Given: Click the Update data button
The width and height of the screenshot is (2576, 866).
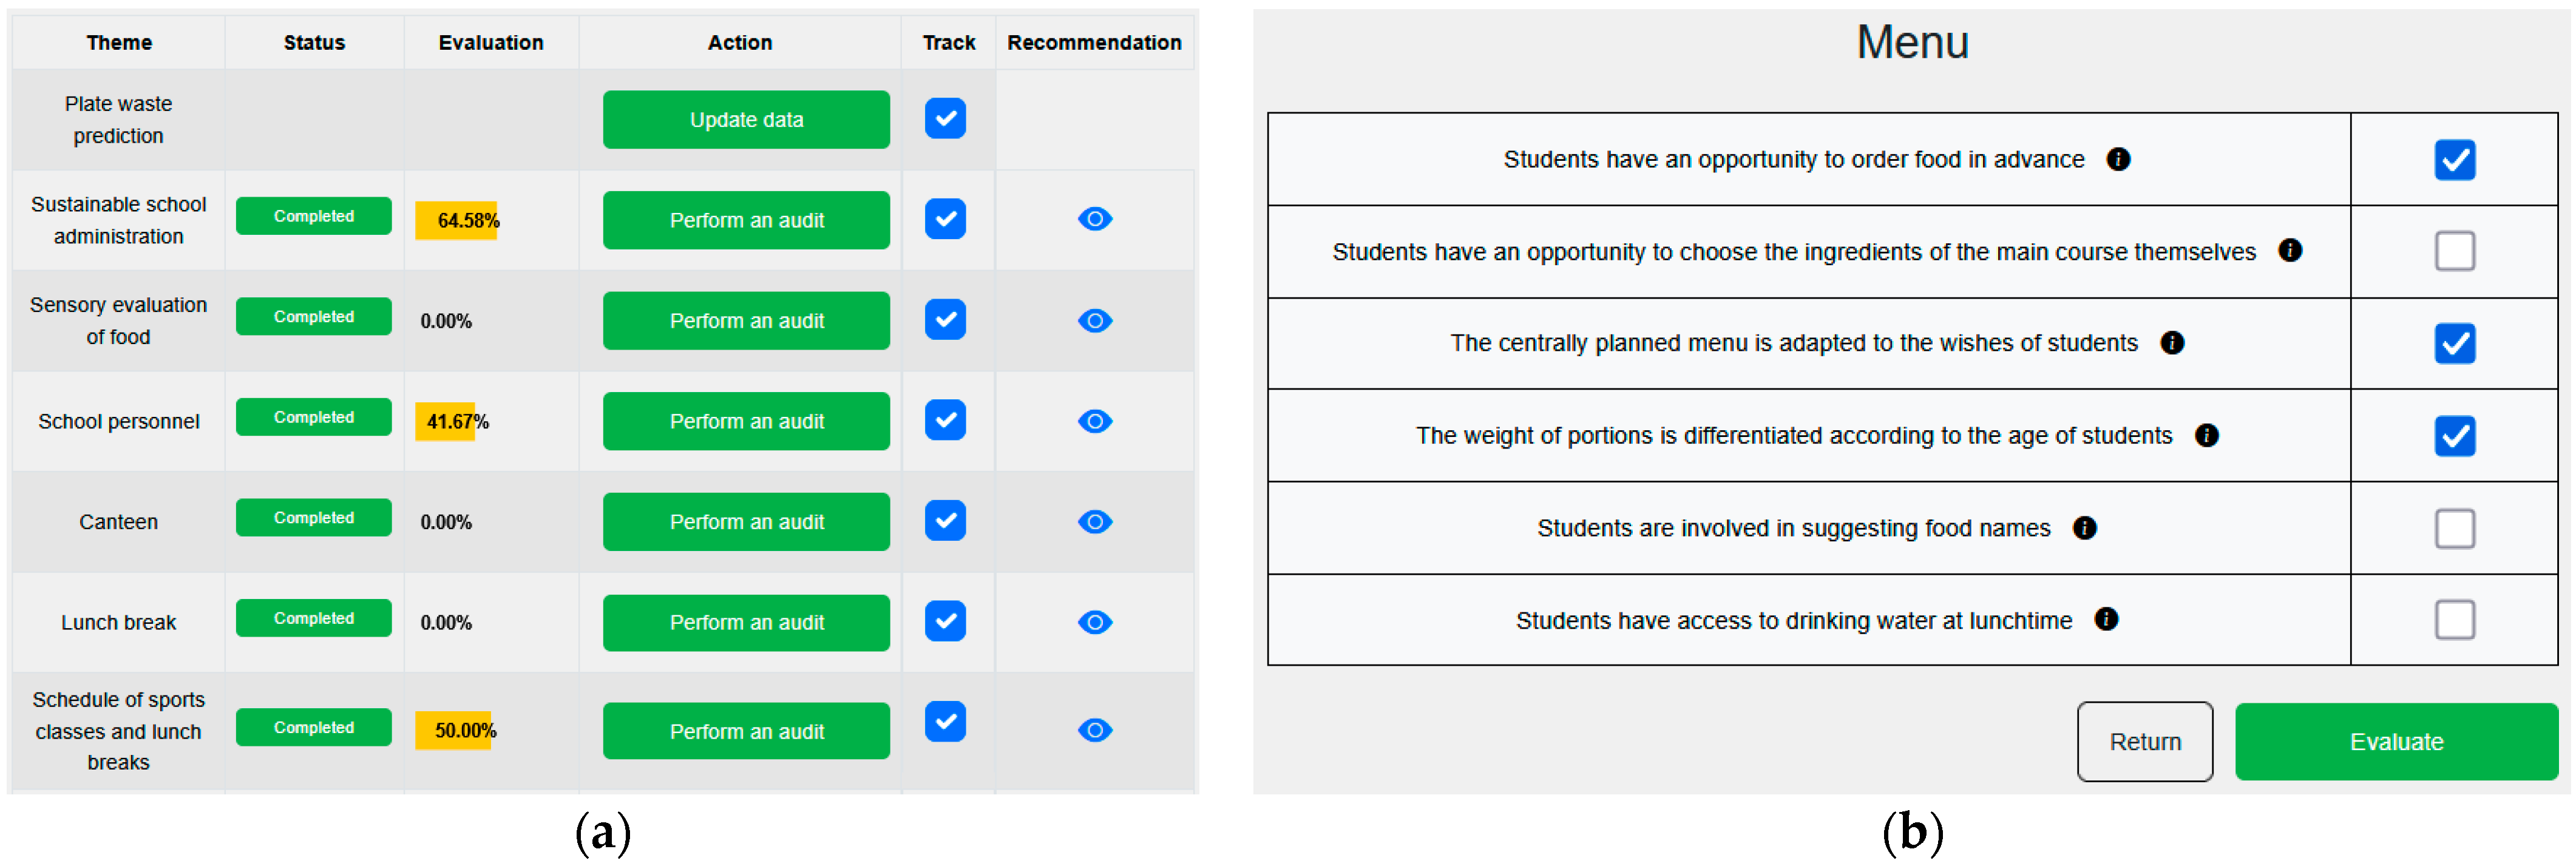Looking at the screenshot, I should (746, 120).
